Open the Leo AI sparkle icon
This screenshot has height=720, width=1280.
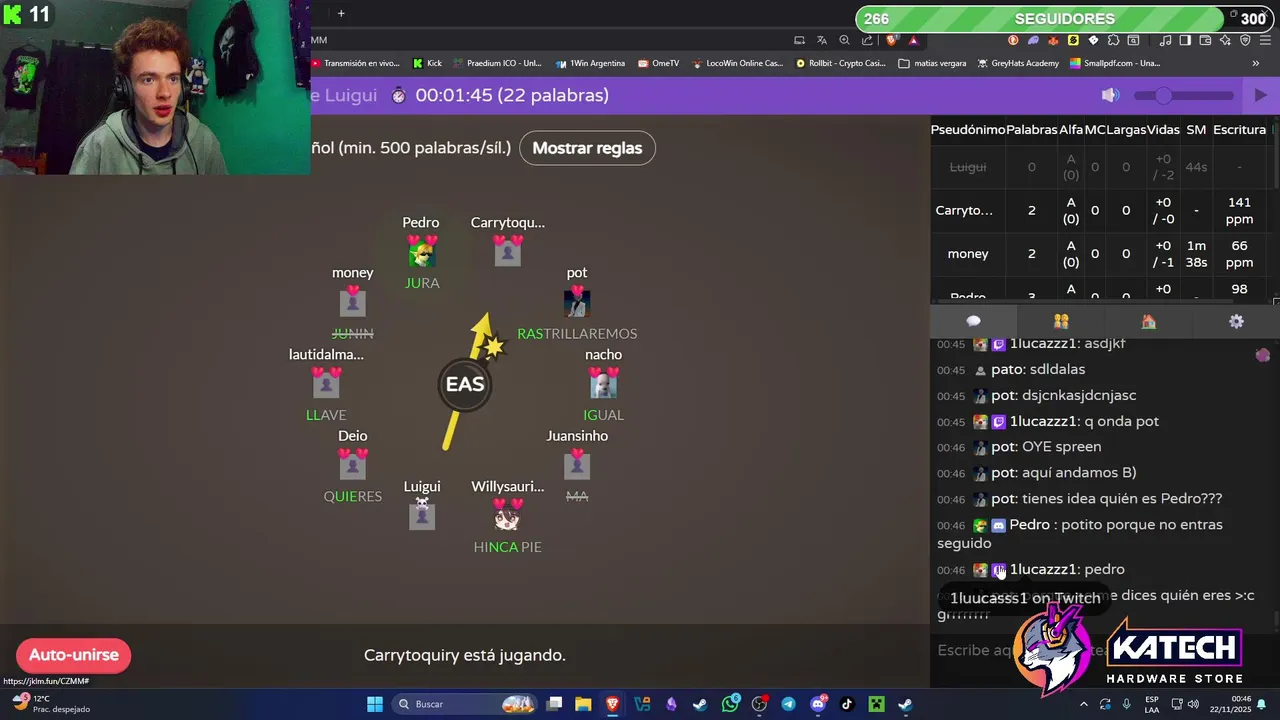pos(1225,40)
